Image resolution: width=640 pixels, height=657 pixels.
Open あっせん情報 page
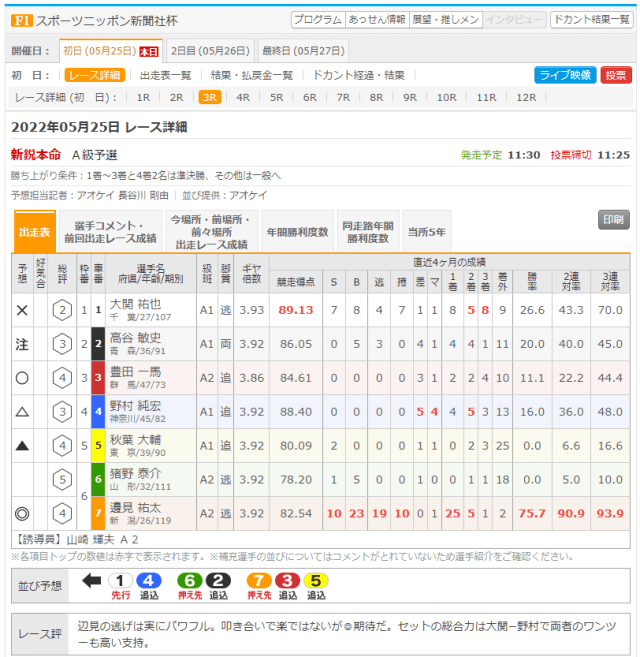377,20
